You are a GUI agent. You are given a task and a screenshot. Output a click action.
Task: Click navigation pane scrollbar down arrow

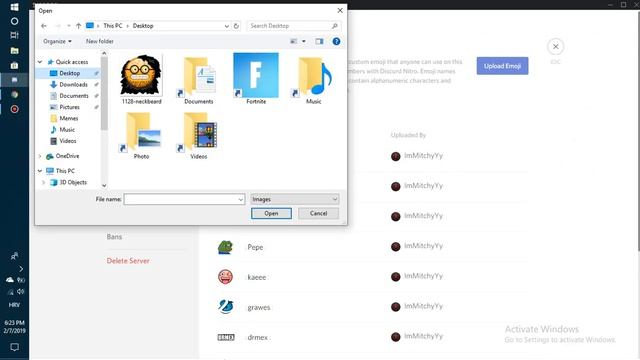click(x=104, y=185)
